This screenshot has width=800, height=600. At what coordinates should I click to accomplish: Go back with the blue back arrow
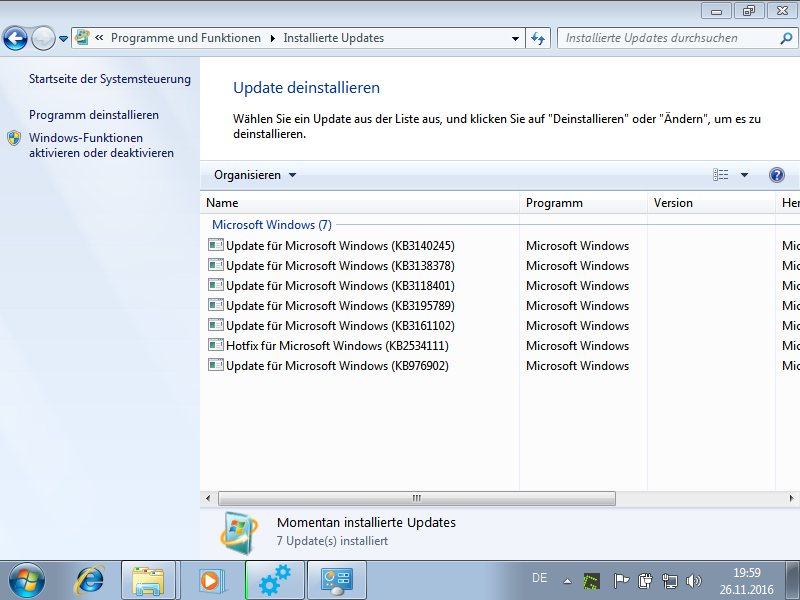tap(15, 38)
